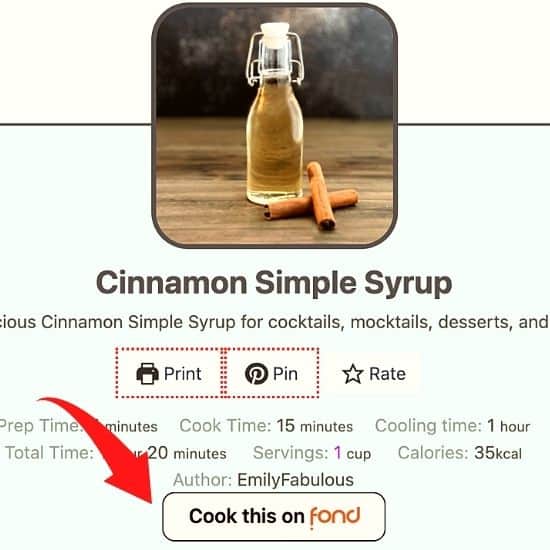Open the Print recipe button
This screenshot has width=550, height=550.
click(169, 373)
